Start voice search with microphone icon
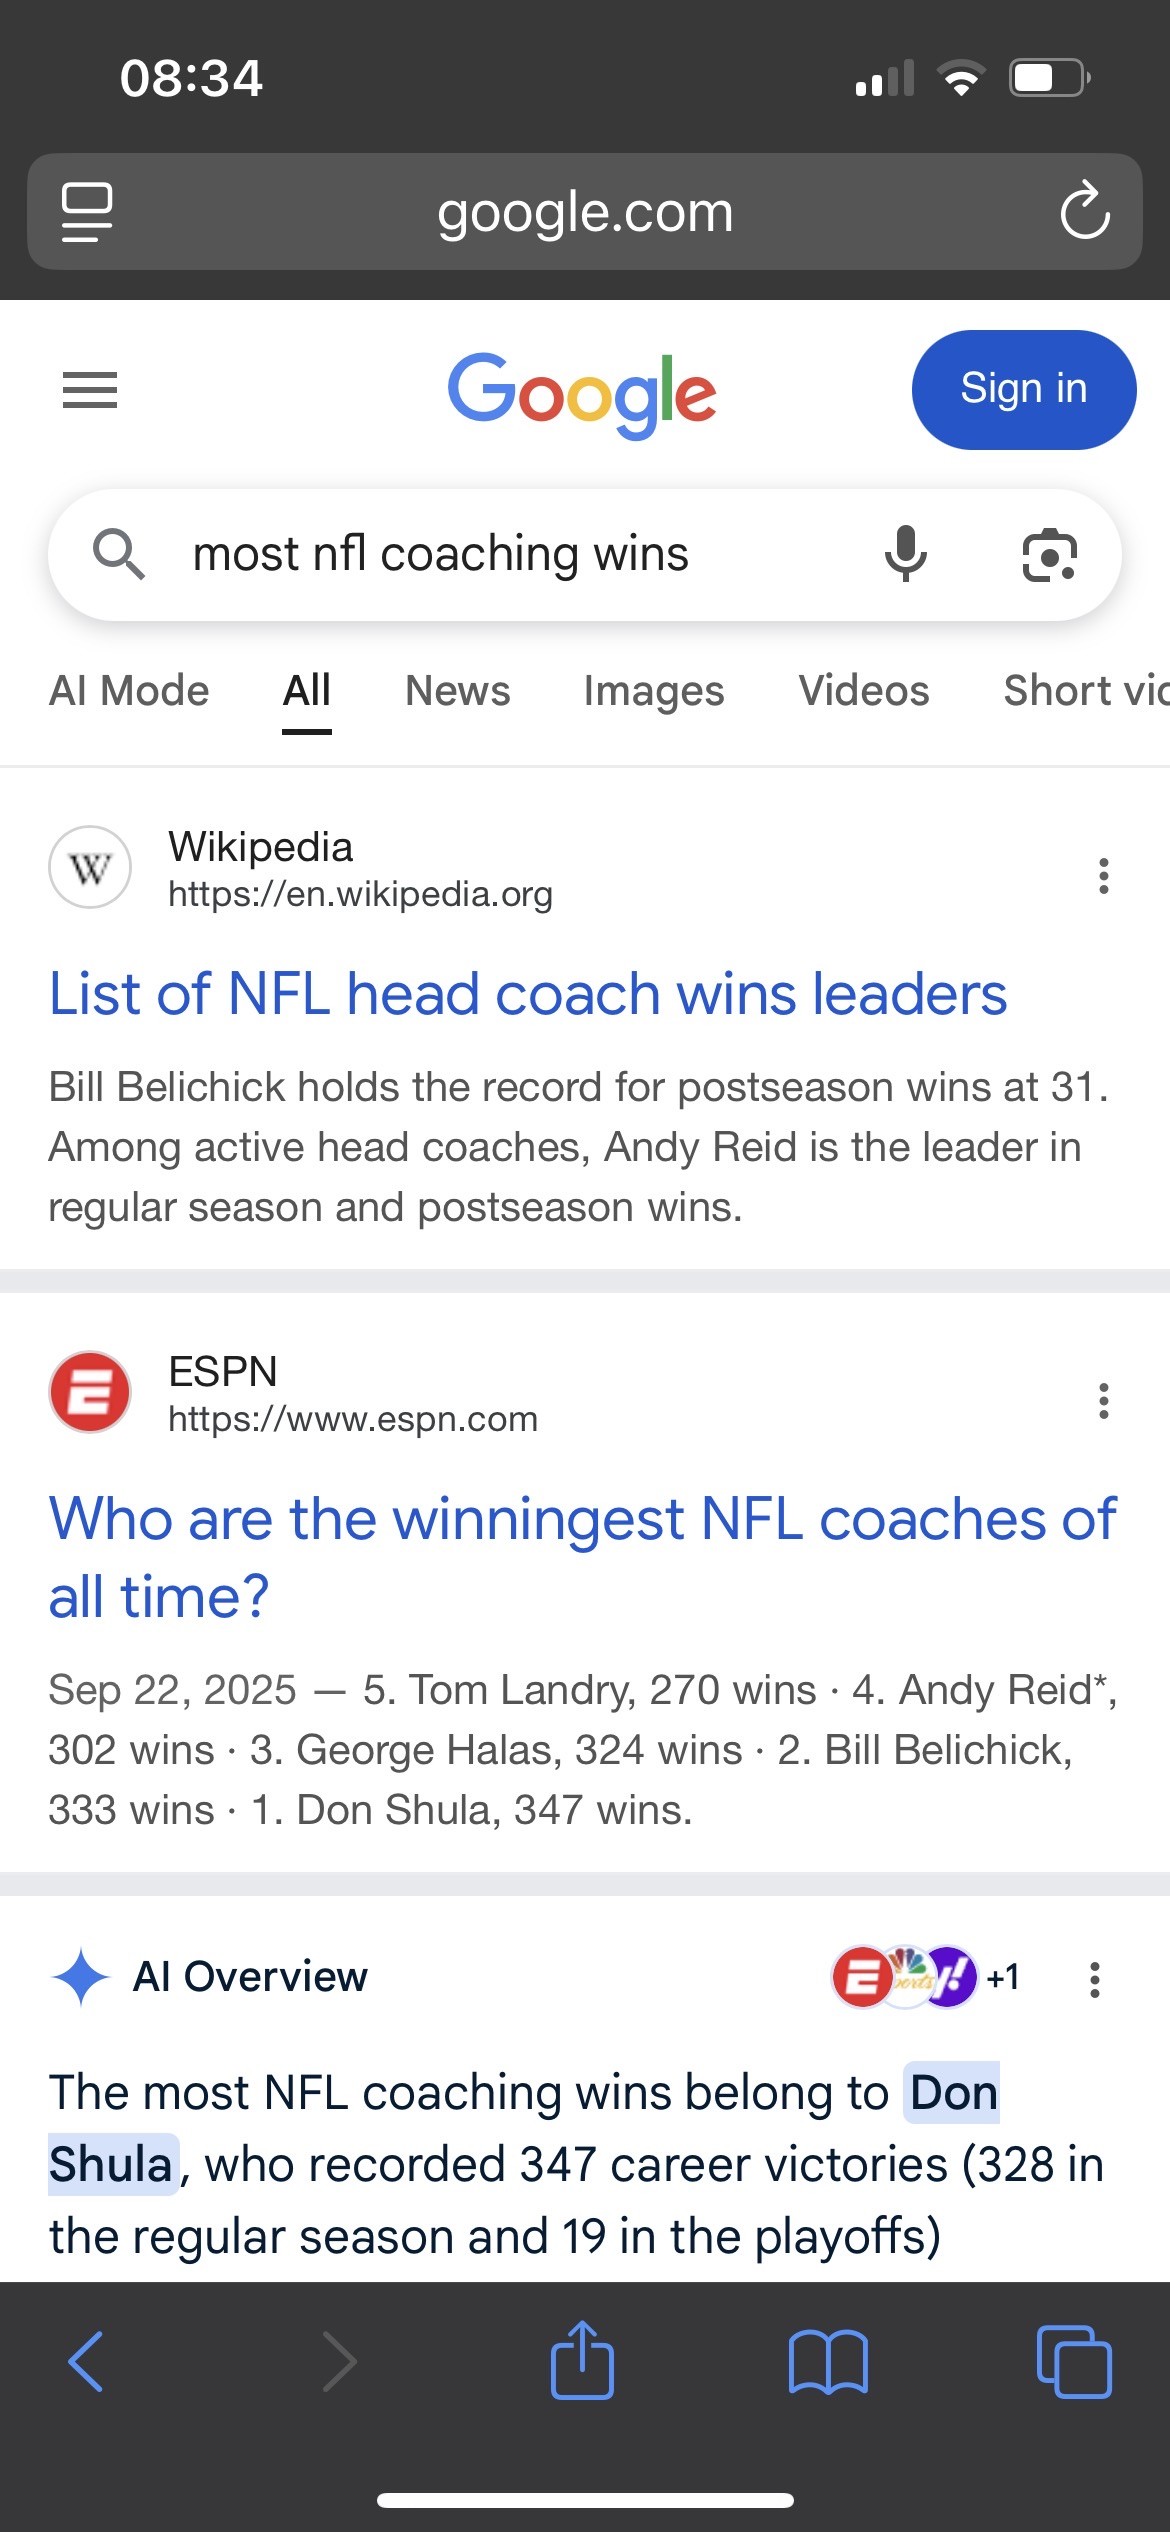Screen dimensions: 1170x2532 [x=906, y=554]
